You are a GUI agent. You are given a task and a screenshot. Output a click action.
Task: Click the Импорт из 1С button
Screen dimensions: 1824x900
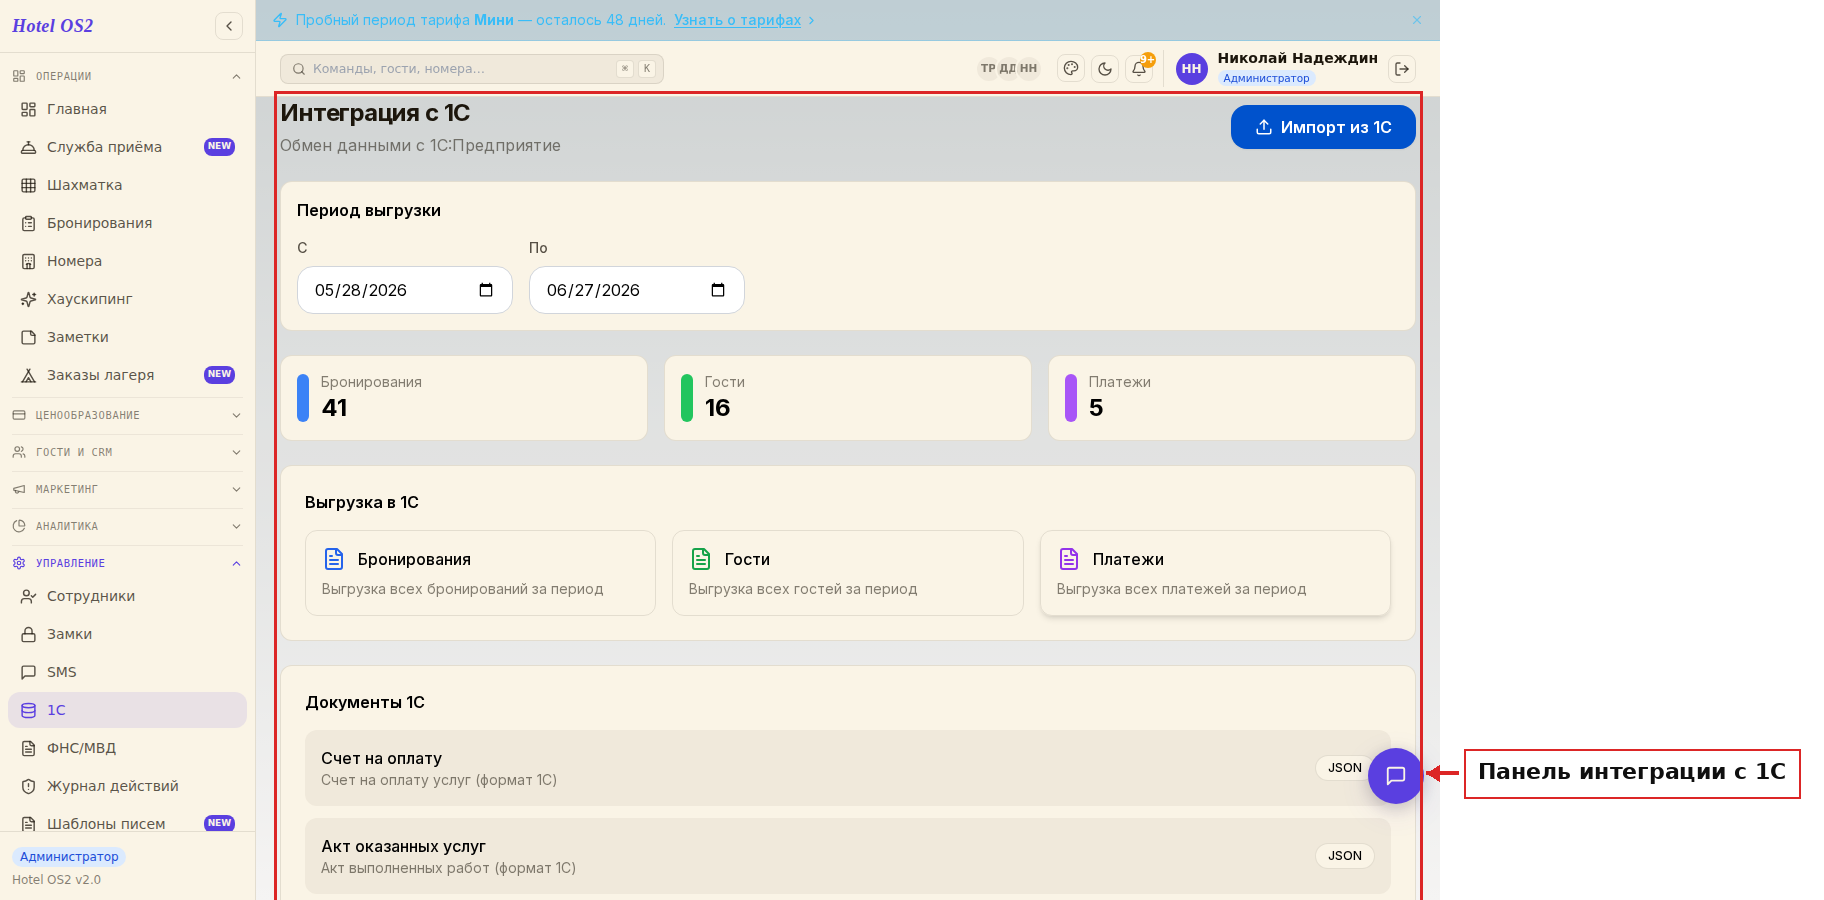(x=1323, y=127)
